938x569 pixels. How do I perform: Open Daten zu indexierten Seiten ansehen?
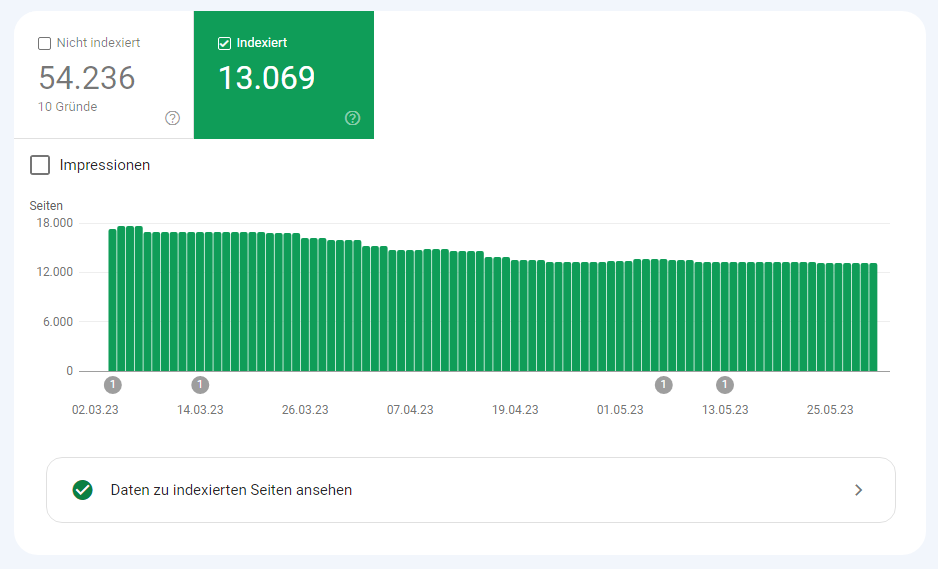pos(471,490)
